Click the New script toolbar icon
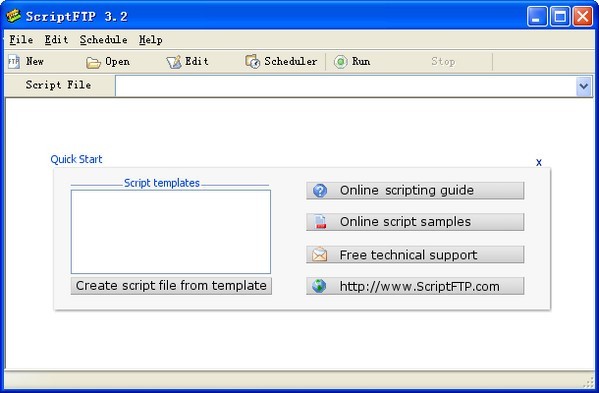The width and height of the screenshot is (599, 393). pyautogui.click(x=14, y=61)
